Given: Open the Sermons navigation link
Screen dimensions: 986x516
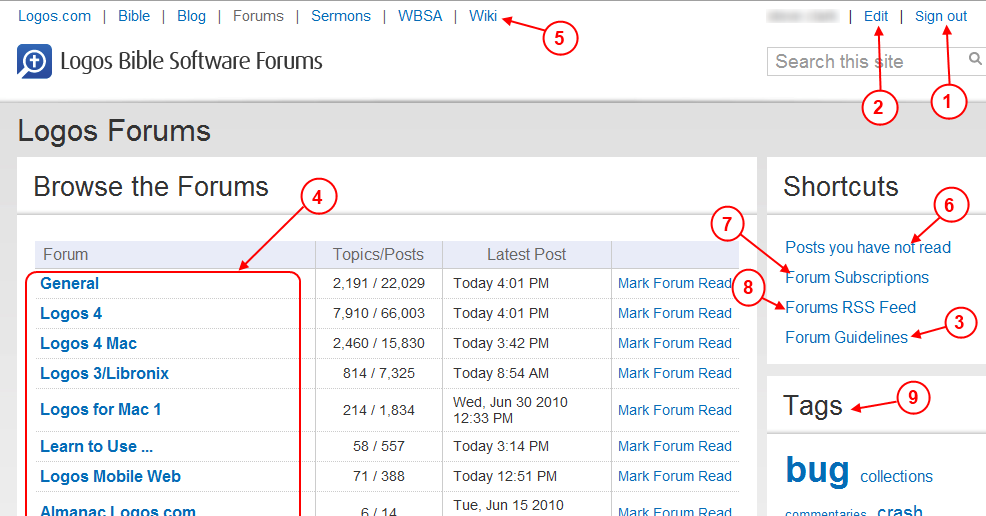Looking at the screenshot, I should coord(341,16).
